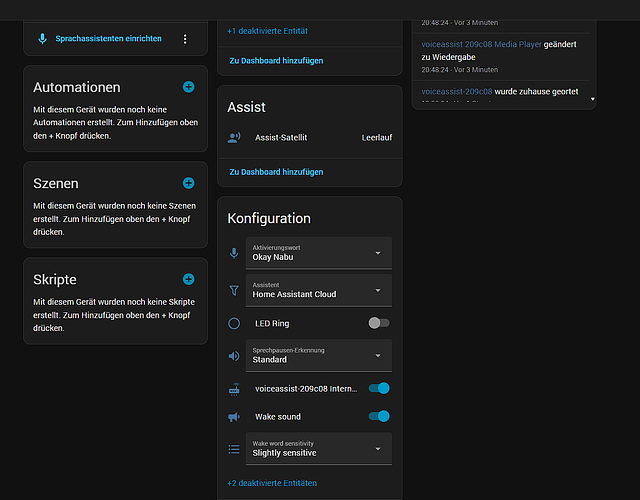The height and width of the screenshot is (500, 640).
Task: Open the Aktivierungswort dropdown showing Okay Nabu
Action: coord(319,253)
